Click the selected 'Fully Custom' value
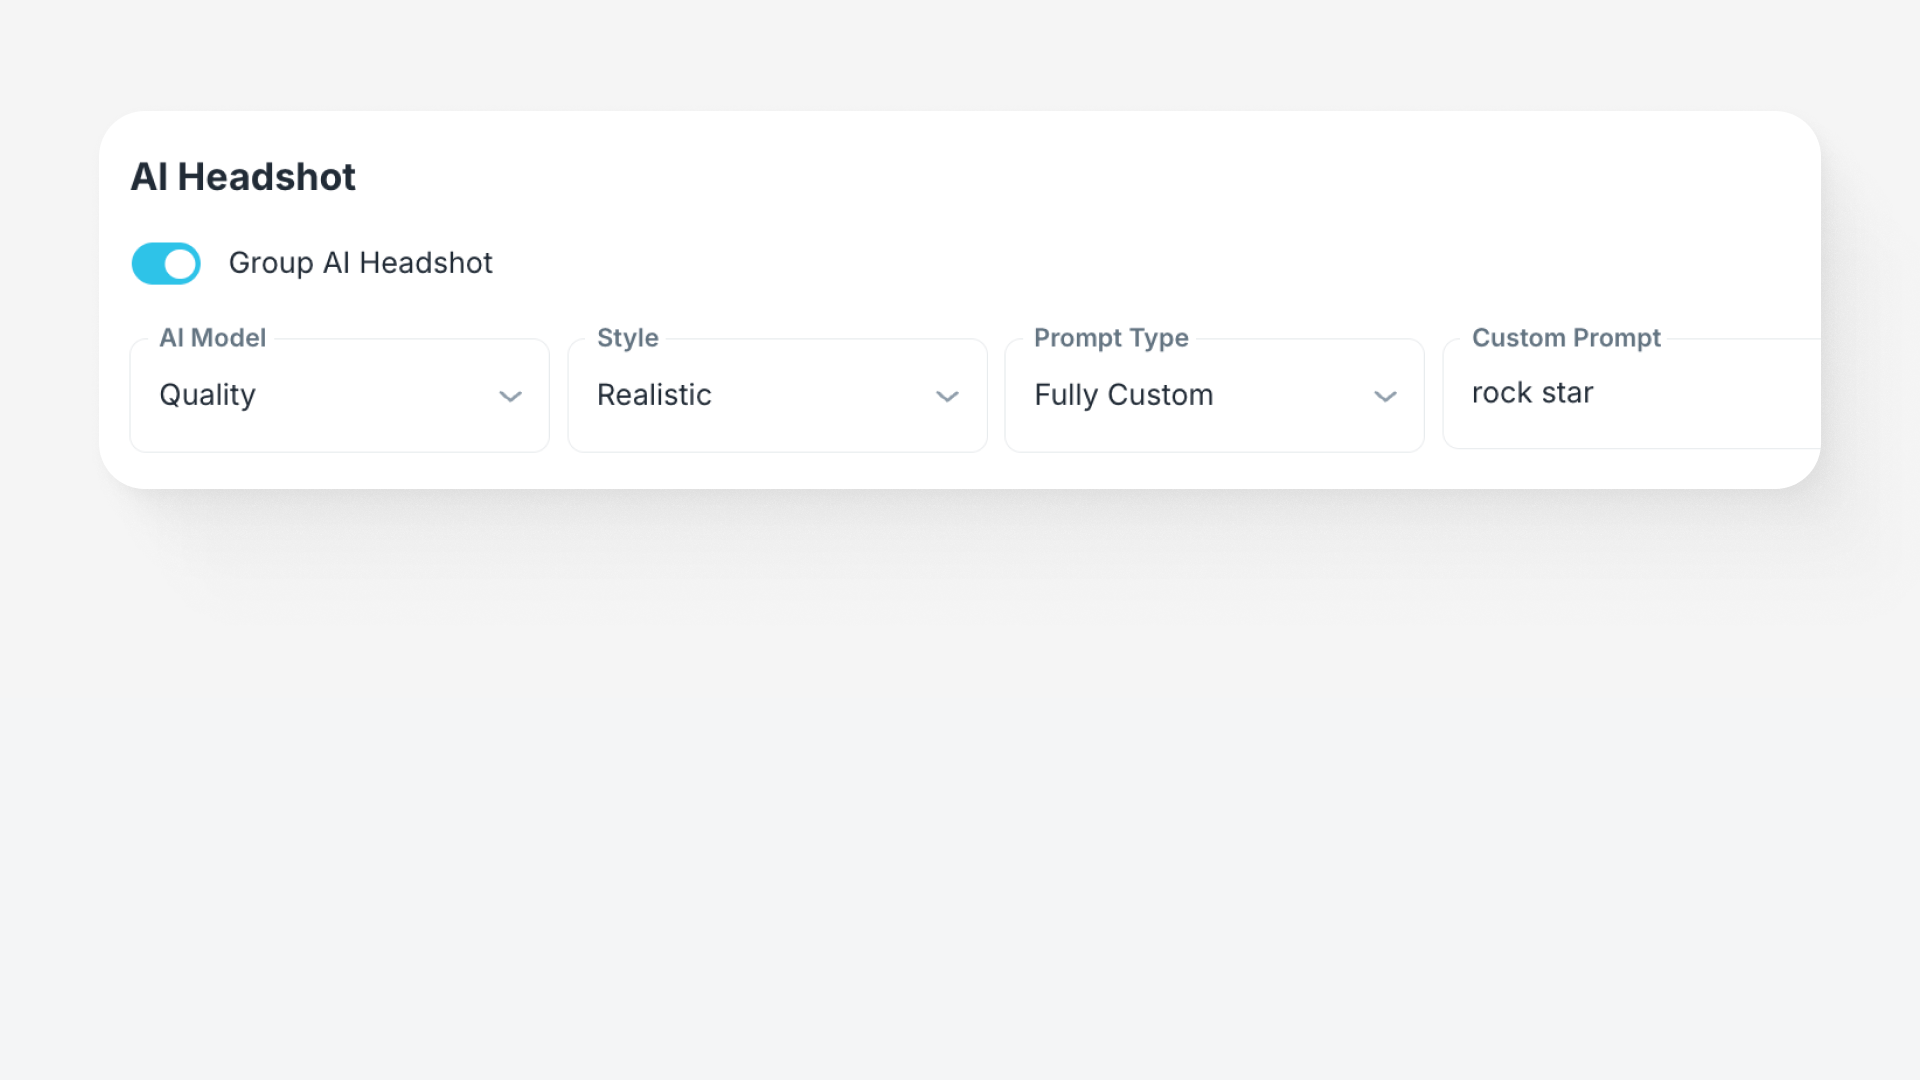 tap(1123, 395)
